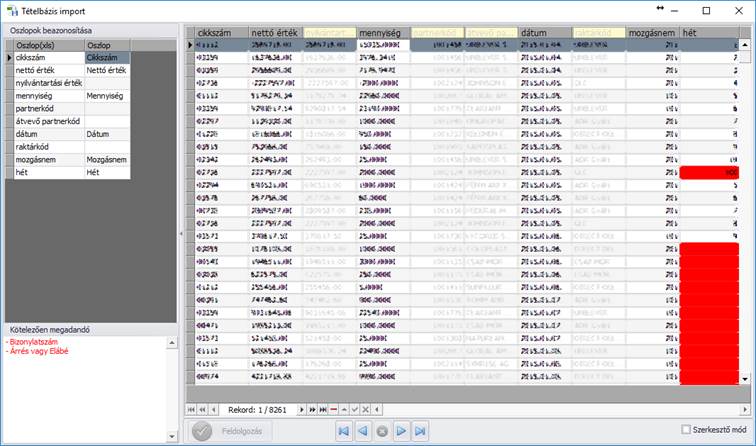The height and width of the screenshot is (446, 756).
Task: Click large blue last-page navigation button
Action: [420, 431]
